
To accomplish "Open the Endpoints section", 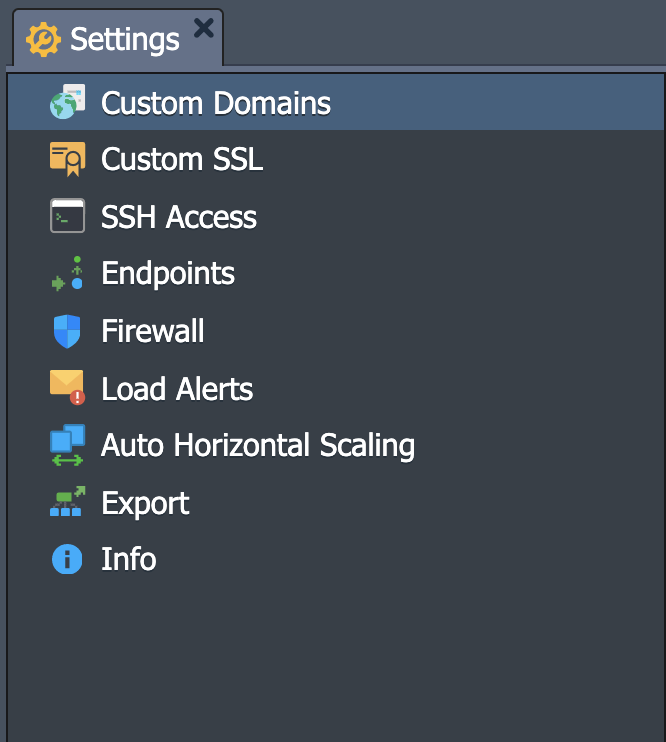I will click(336, 274).
